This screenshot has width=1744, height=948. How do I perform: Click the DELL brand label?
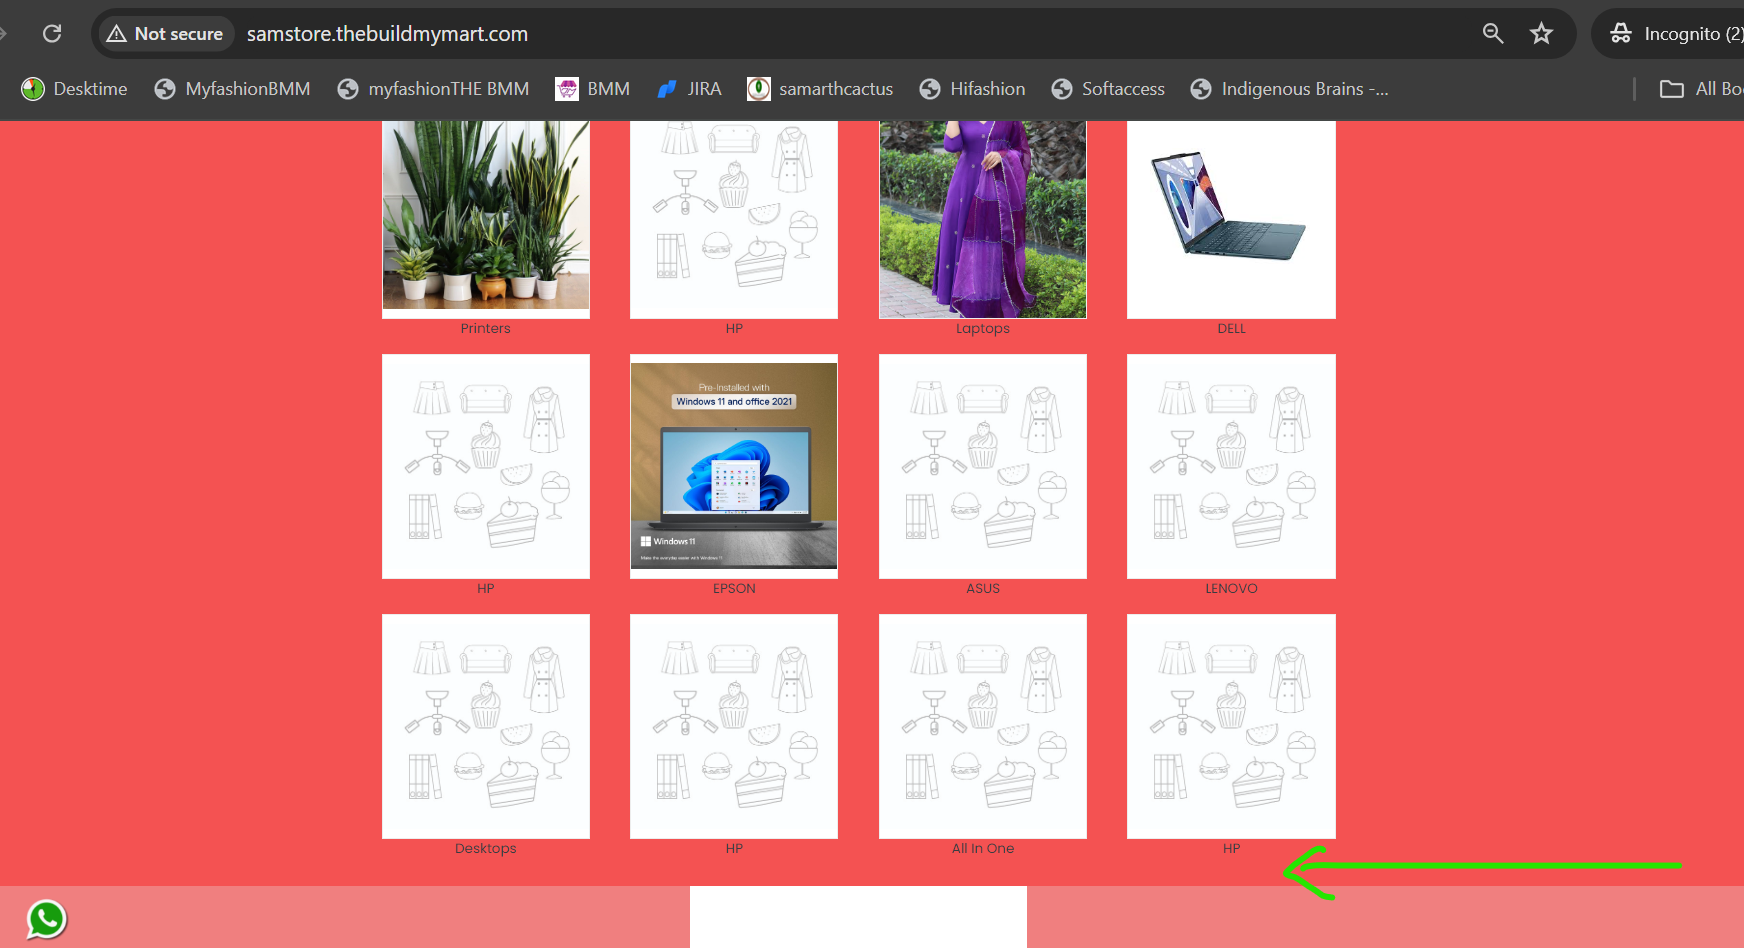[1232, 328]
